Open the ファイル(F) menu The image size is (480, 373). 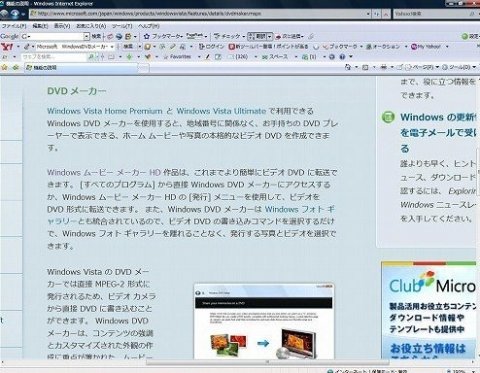point(14,26)
